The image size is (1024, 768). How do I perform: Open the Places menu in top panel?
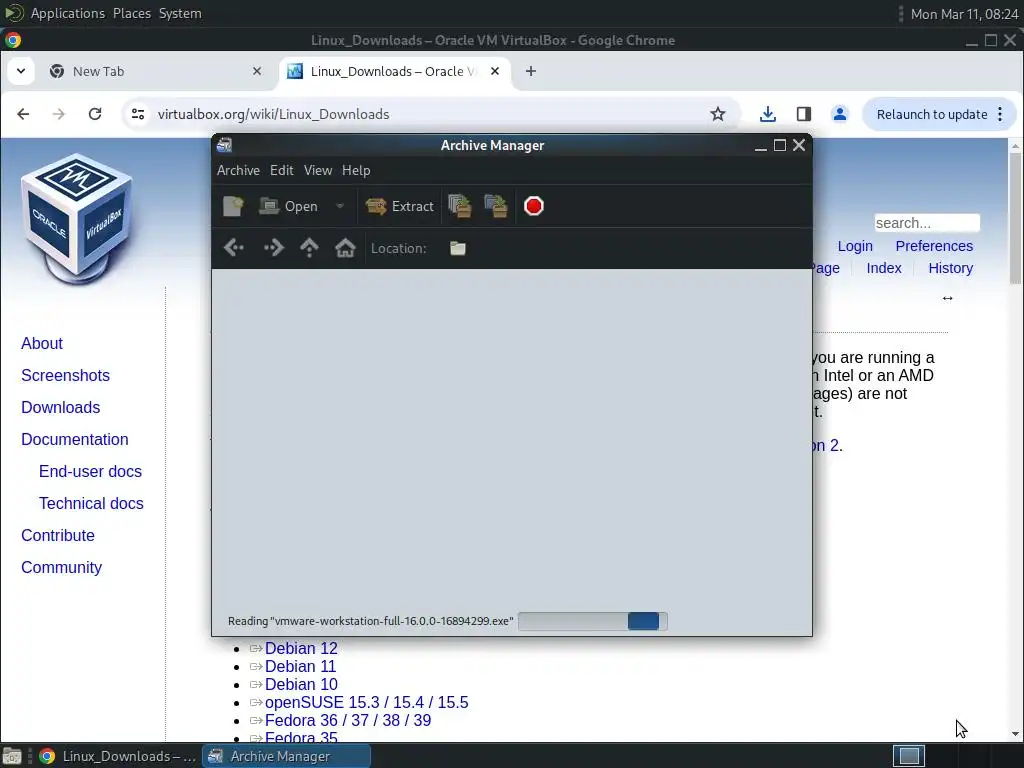[x=132, y=13]
